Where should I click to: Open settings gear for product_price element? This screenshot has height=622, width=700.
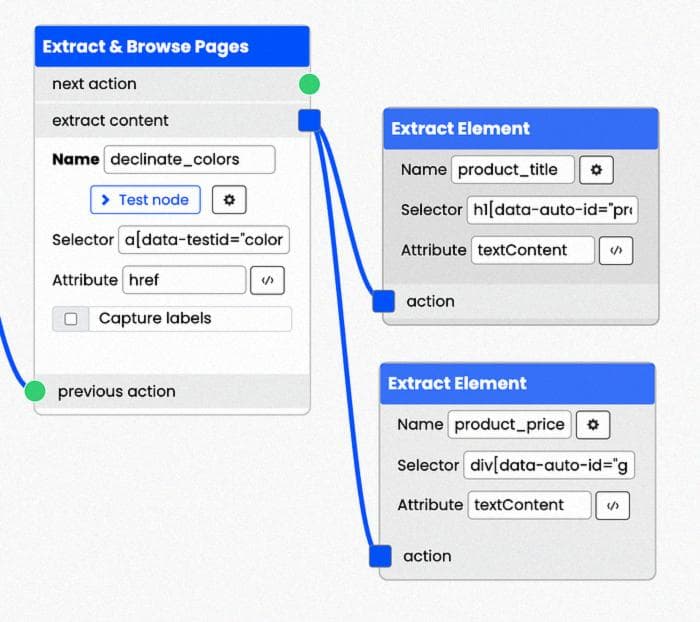(x=593, y=425)
